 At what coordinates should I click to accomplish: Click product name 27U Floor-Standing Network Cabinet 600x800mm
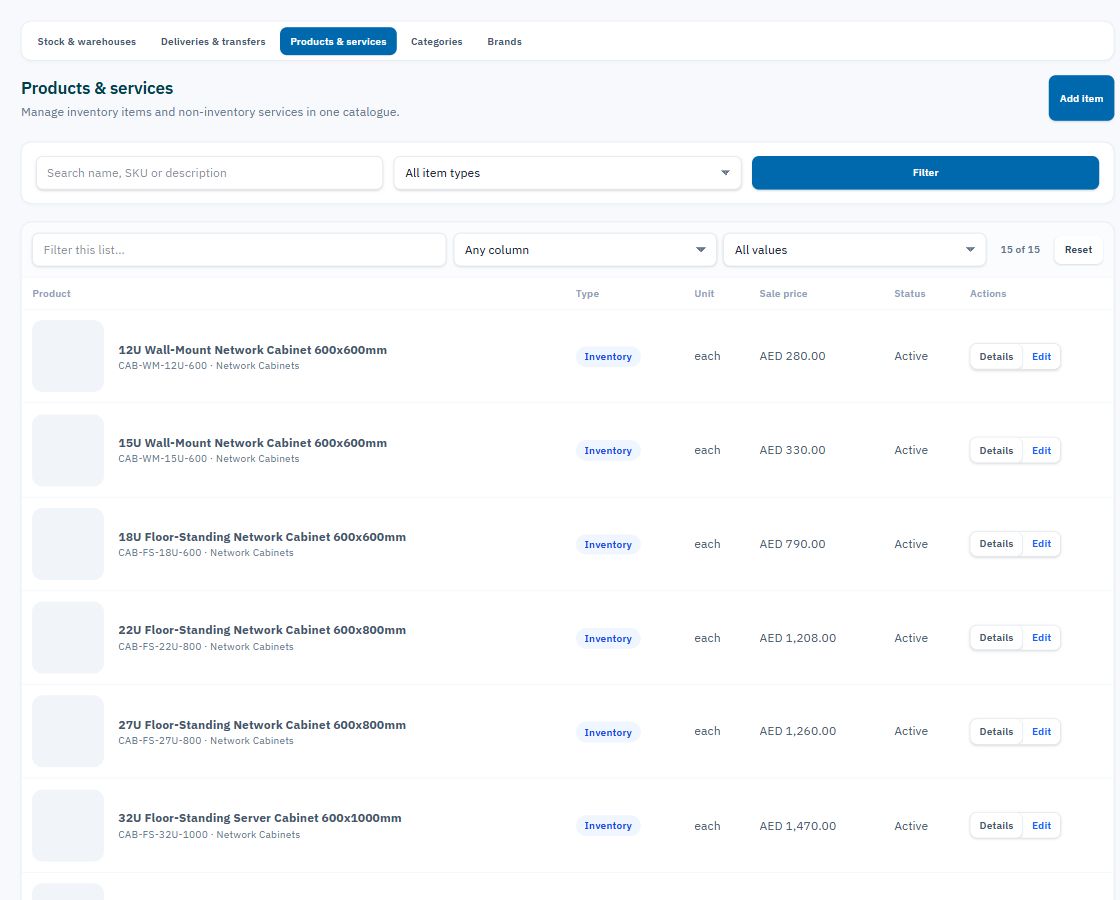coord(262,725)
